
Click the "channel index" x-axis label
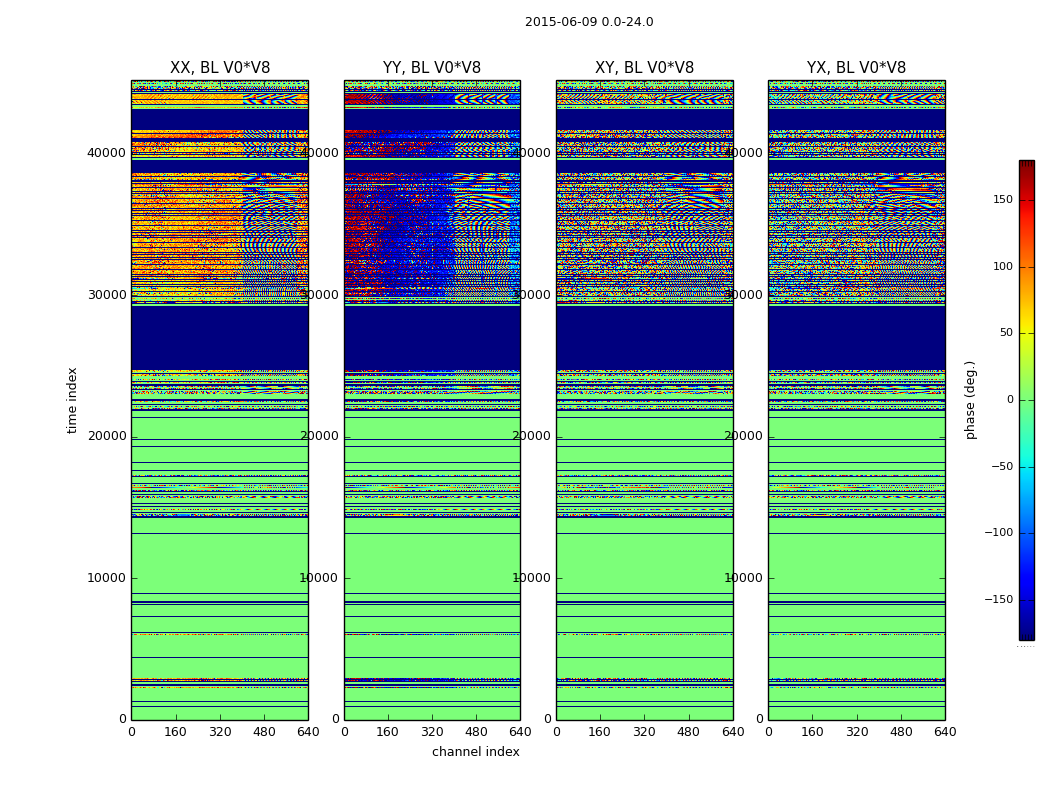[x=476, y=752]
